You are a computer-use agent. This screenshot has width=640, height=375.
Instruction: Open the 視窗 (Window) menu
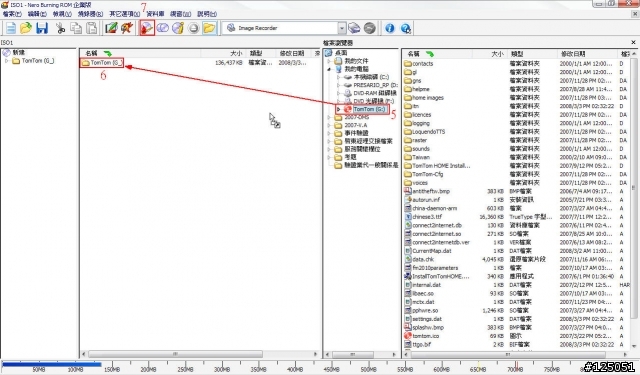click(180, 14)
